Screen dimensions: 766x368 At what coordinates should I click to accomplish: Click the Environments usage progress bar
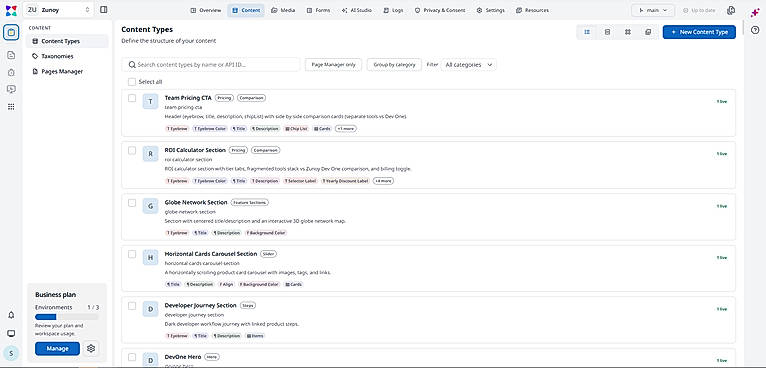pyautogui.click(x=67, y=317)
